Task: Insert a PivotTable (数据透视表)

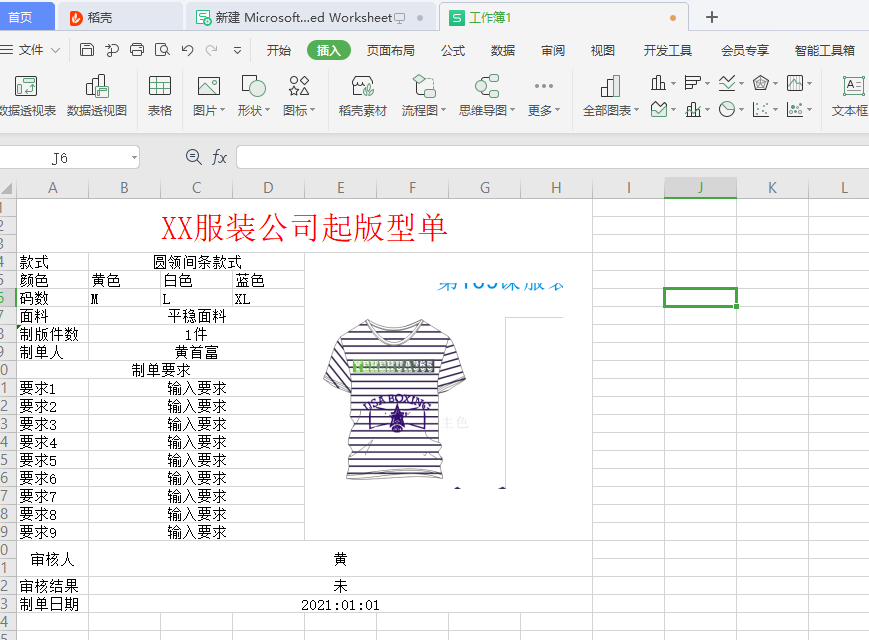Action: 26,96
